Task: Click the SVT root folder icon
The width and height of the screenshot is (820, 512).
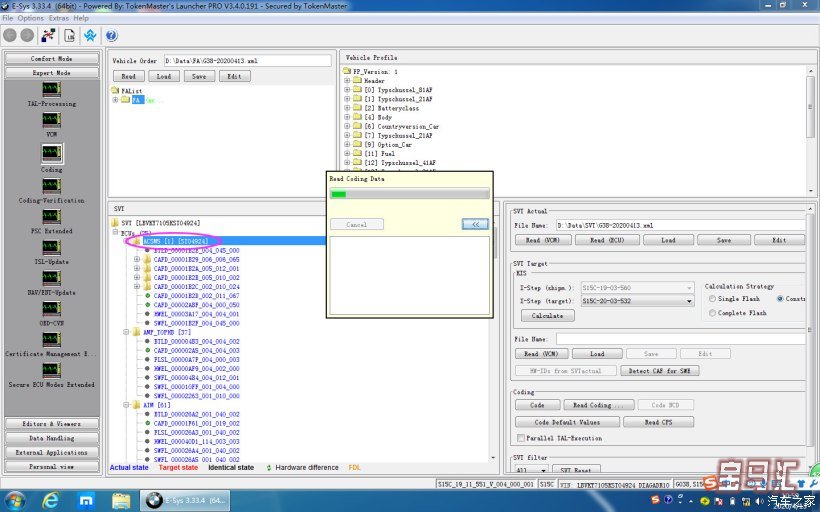Action: 115,223
